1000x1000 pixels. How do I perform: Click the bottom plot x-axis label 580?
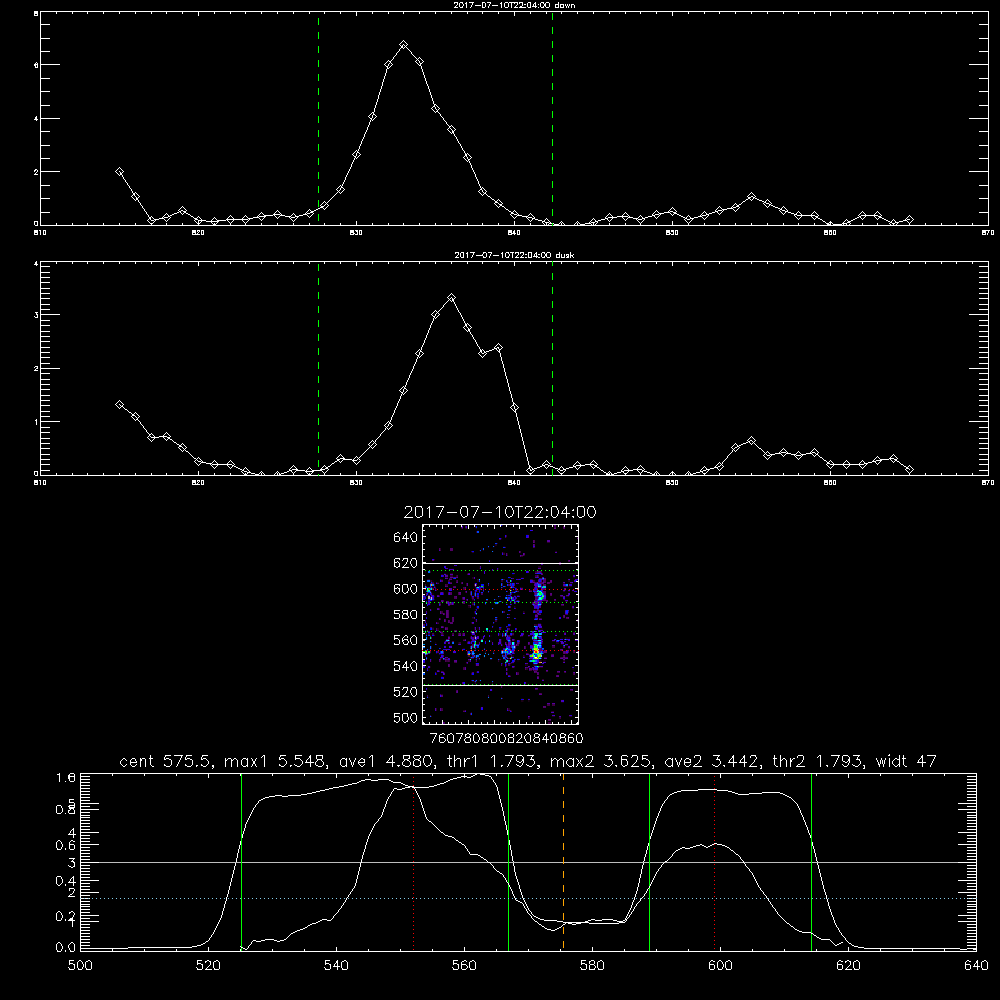coord(592,966)
